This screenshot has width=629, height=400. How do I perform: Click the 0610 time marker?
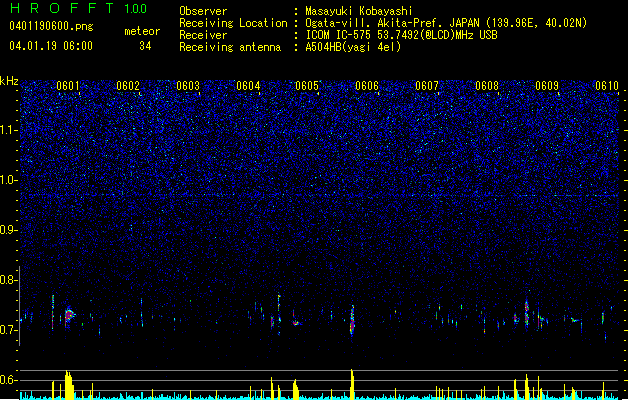(x=607, y=86)
